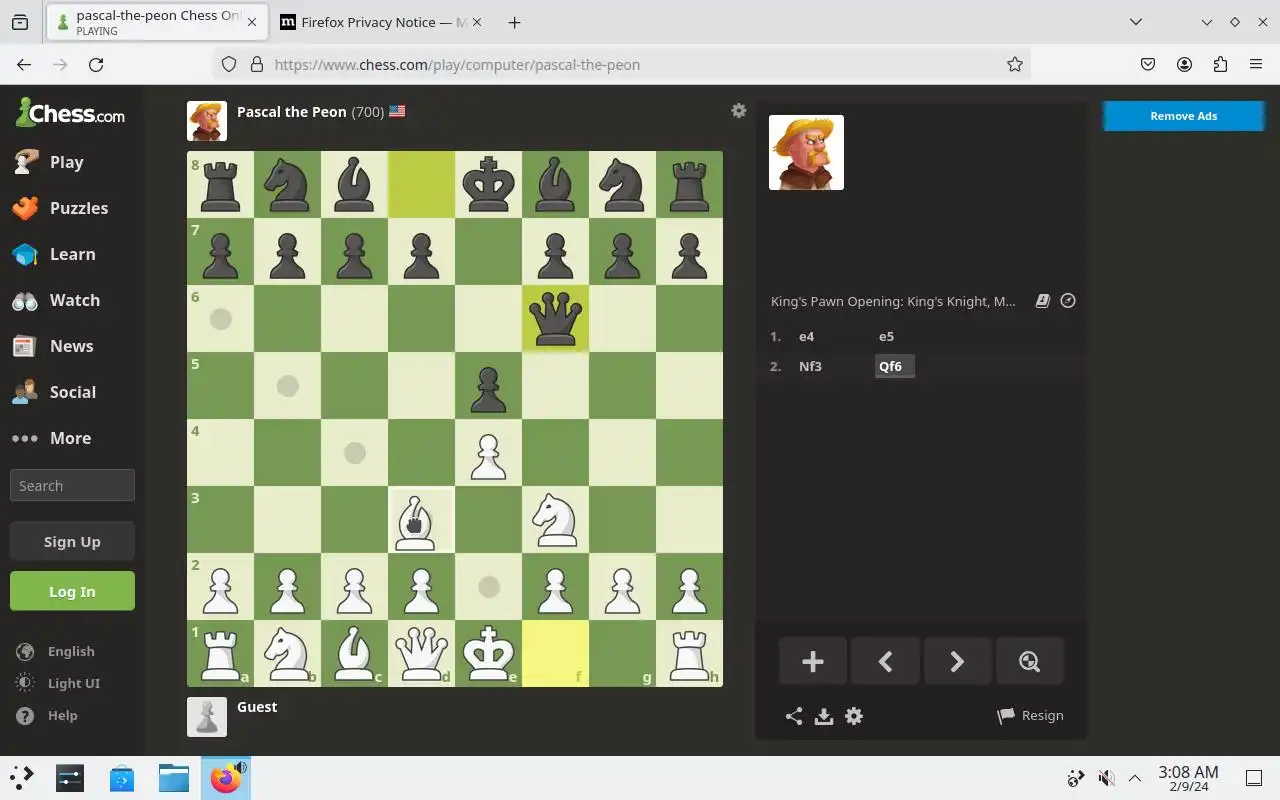Open the file manager in taskbar
The width and height of the screenshot is (1280, 800).
pos(174,778)
